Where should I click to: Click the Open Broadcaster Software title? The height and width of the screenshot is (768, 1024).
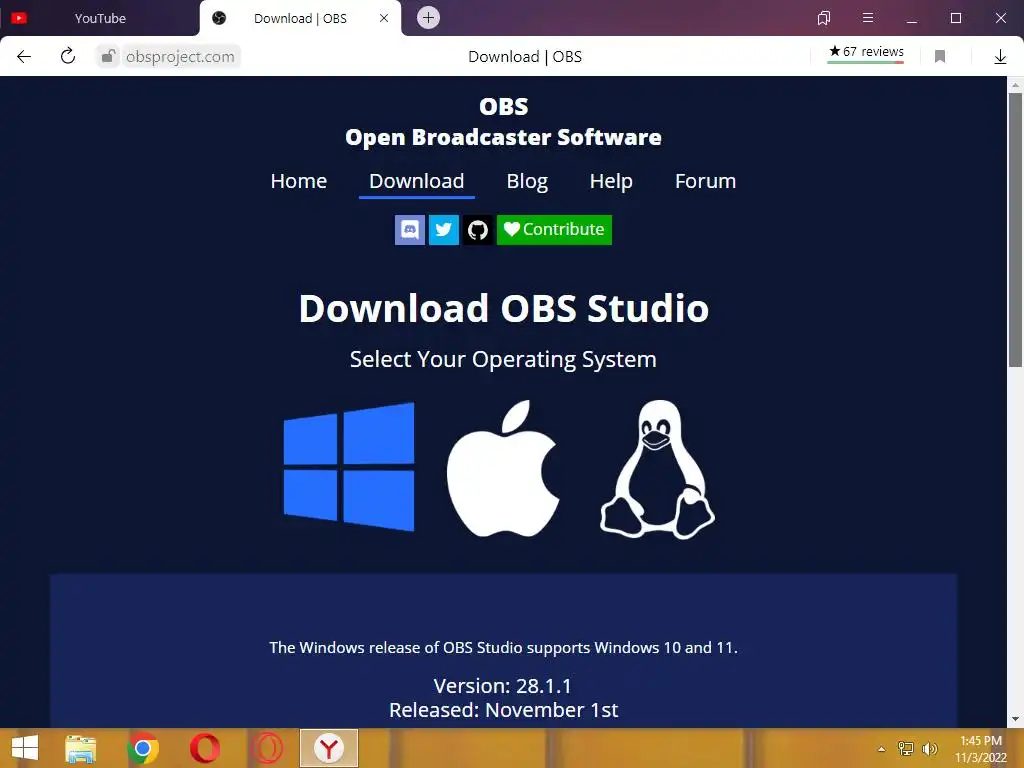[504, 137]
